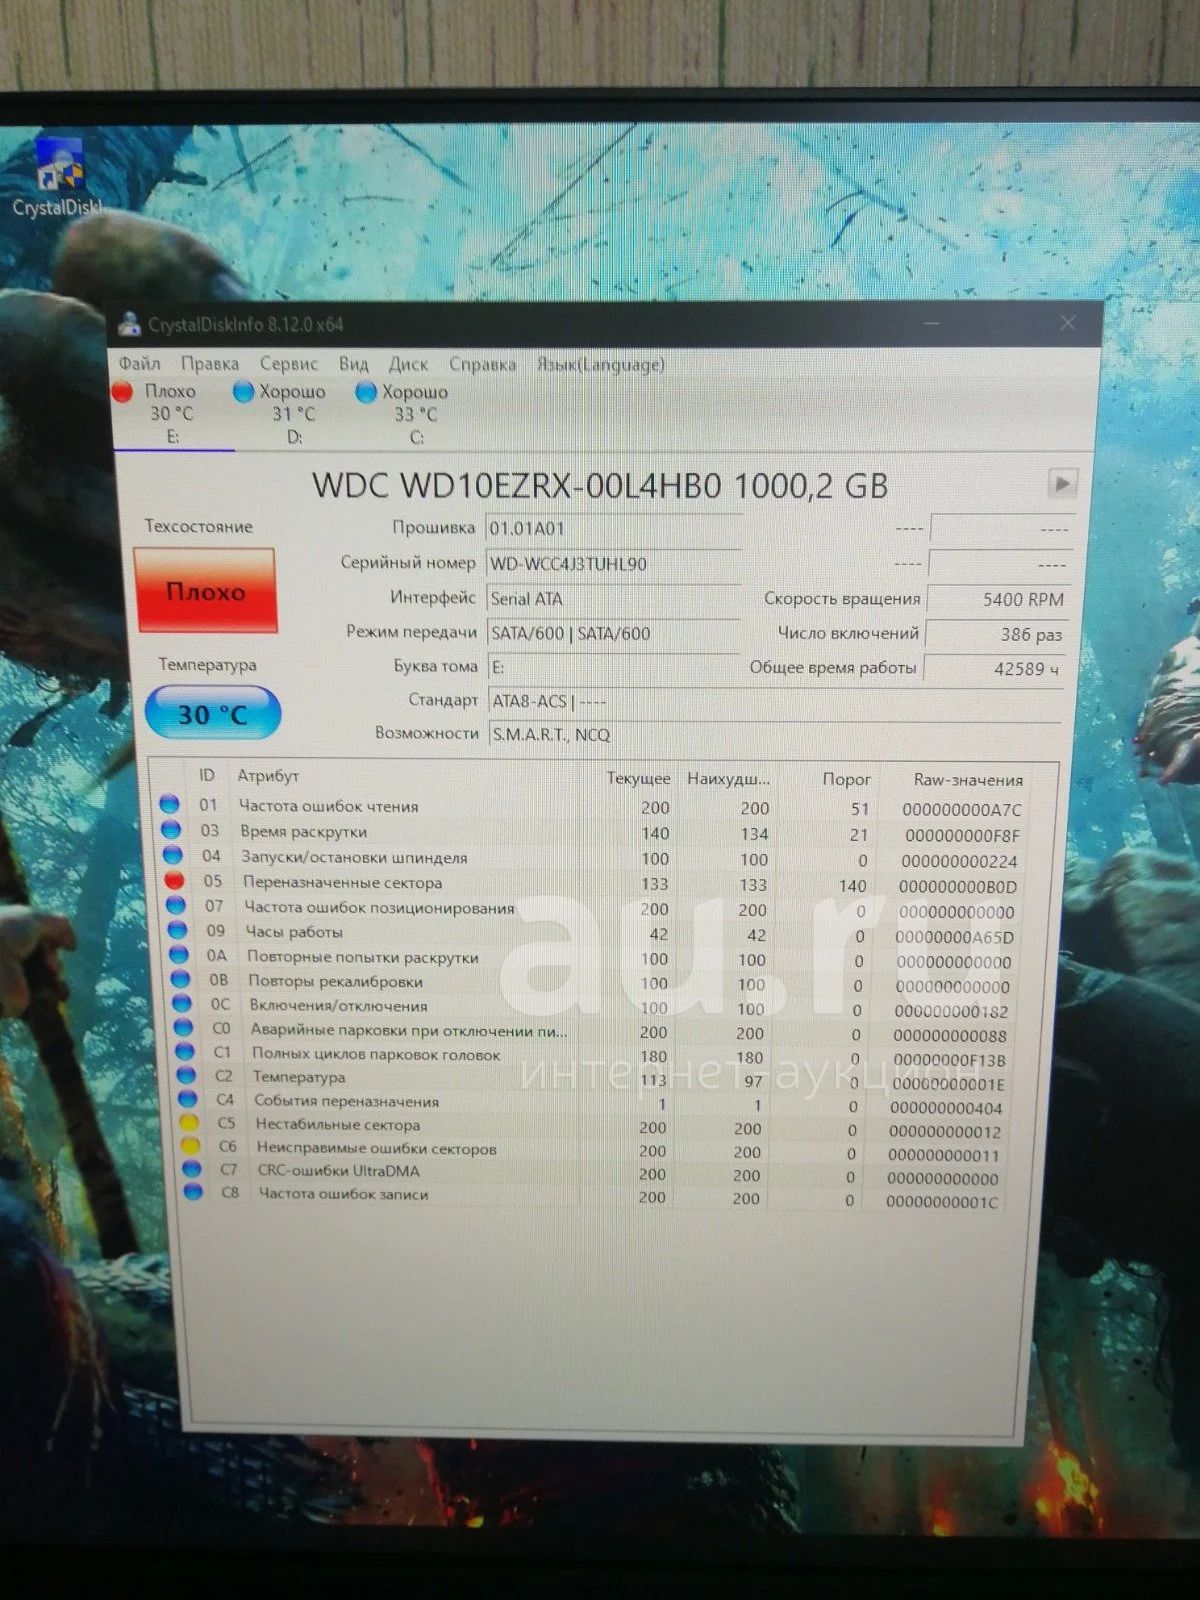The height and width of the screenshot is (1600, 1200).
Task: Click the 'Стандарт' field showing ATA8-ACS
Action: tap(775, 701)
